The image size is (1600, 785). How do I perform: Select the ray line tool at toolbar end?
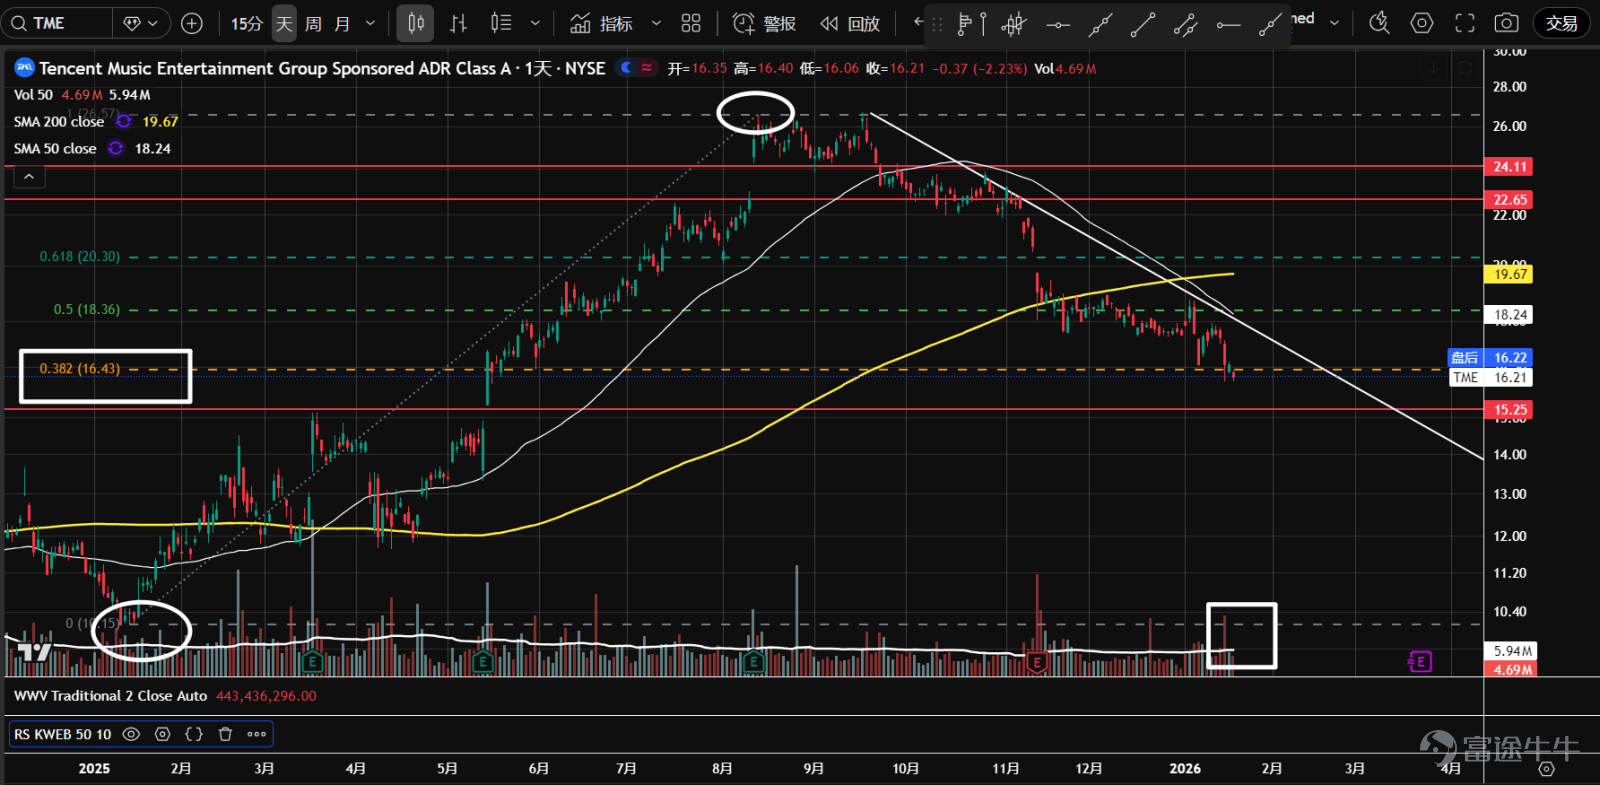coord(1271,24)
